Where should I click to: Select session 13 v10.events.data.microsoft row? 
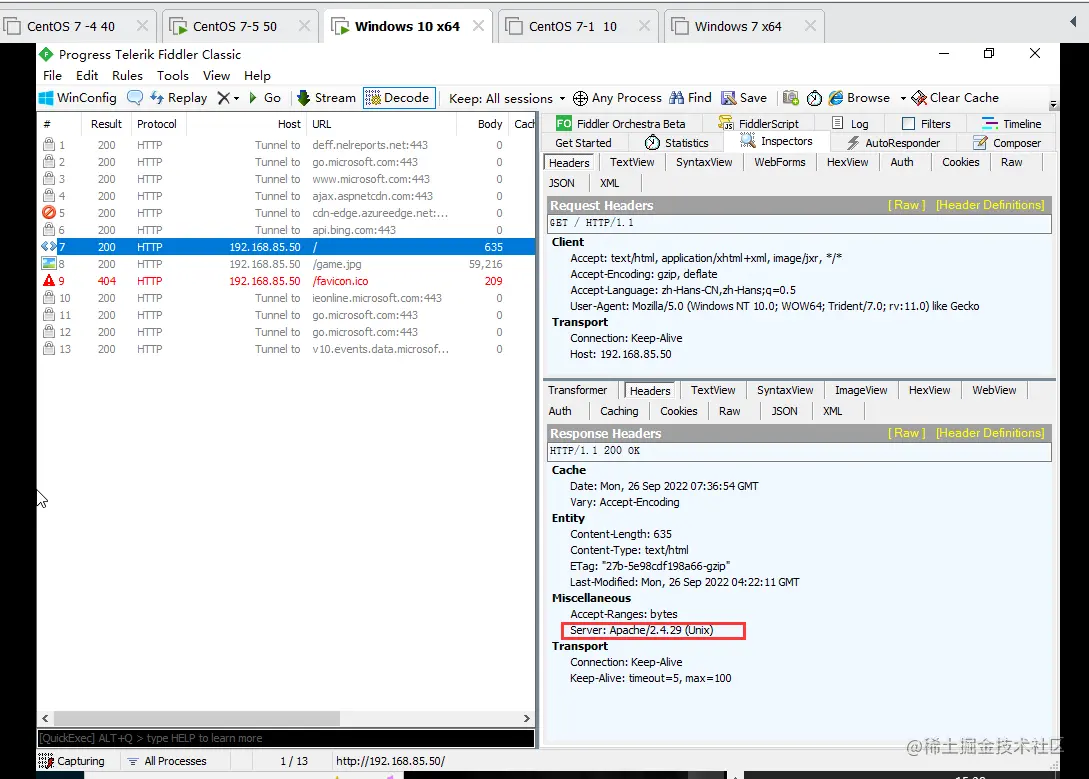[286, 349]
